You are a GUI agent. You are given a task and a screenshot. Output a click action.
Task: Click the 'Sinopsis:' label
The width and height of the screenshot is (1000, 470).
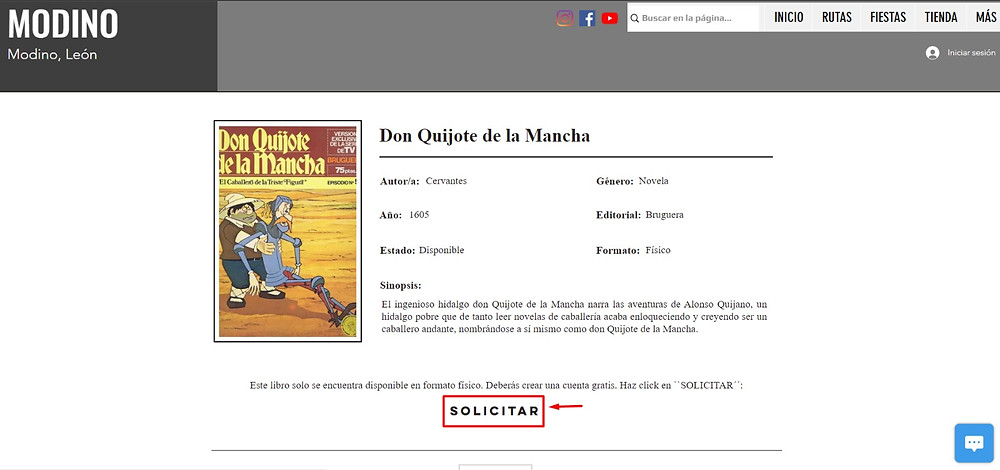[x=401, y=286]
